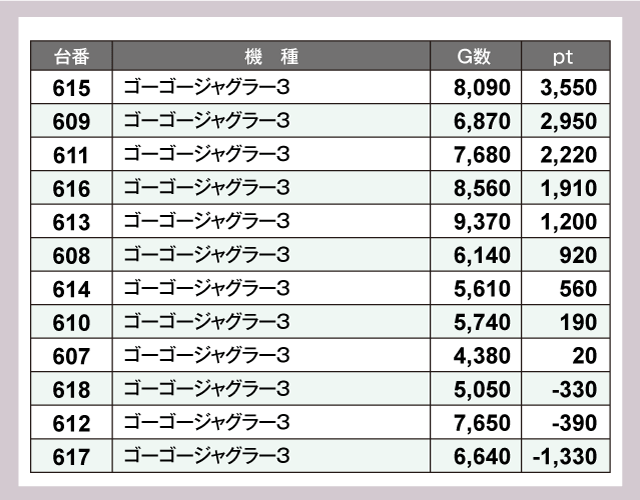Select machine number 615 cell
Viewport: 640px width, 500px height.
pos(71,88)
